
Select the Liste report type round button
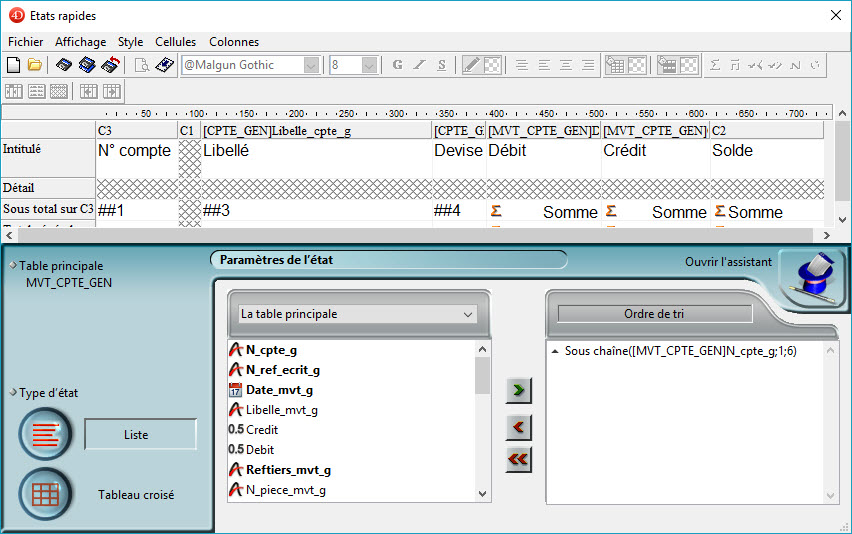tap(45, 434)
